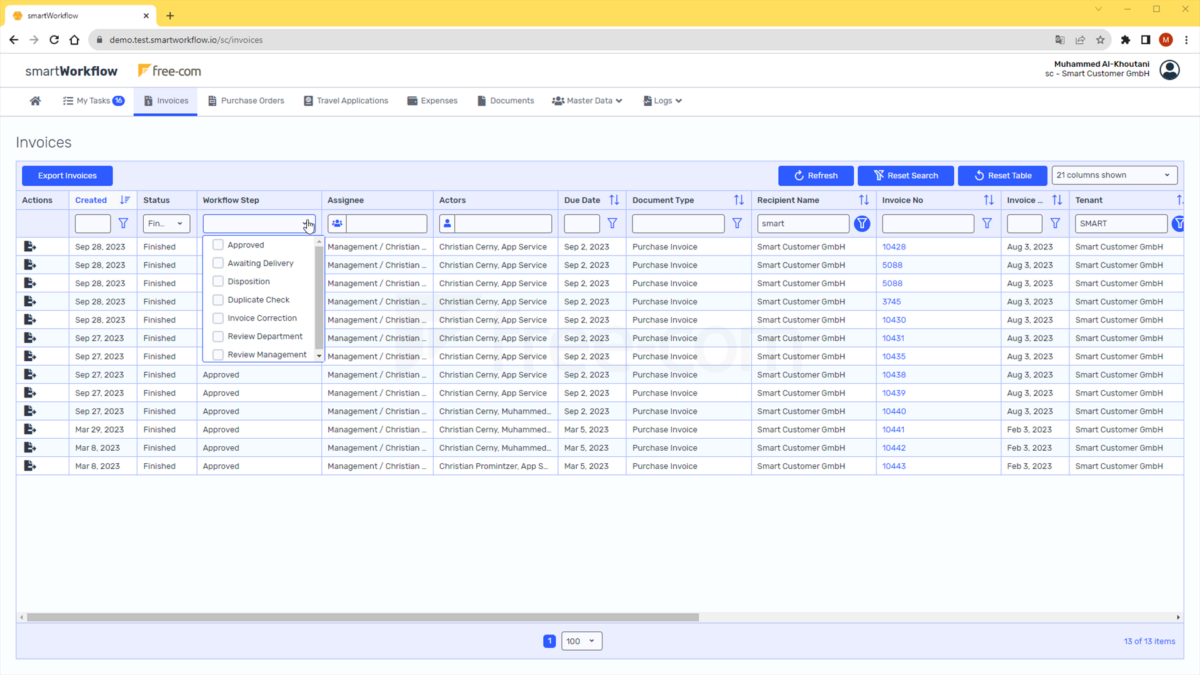Click the export action icon in first invoice row

[x=30, y=247]
